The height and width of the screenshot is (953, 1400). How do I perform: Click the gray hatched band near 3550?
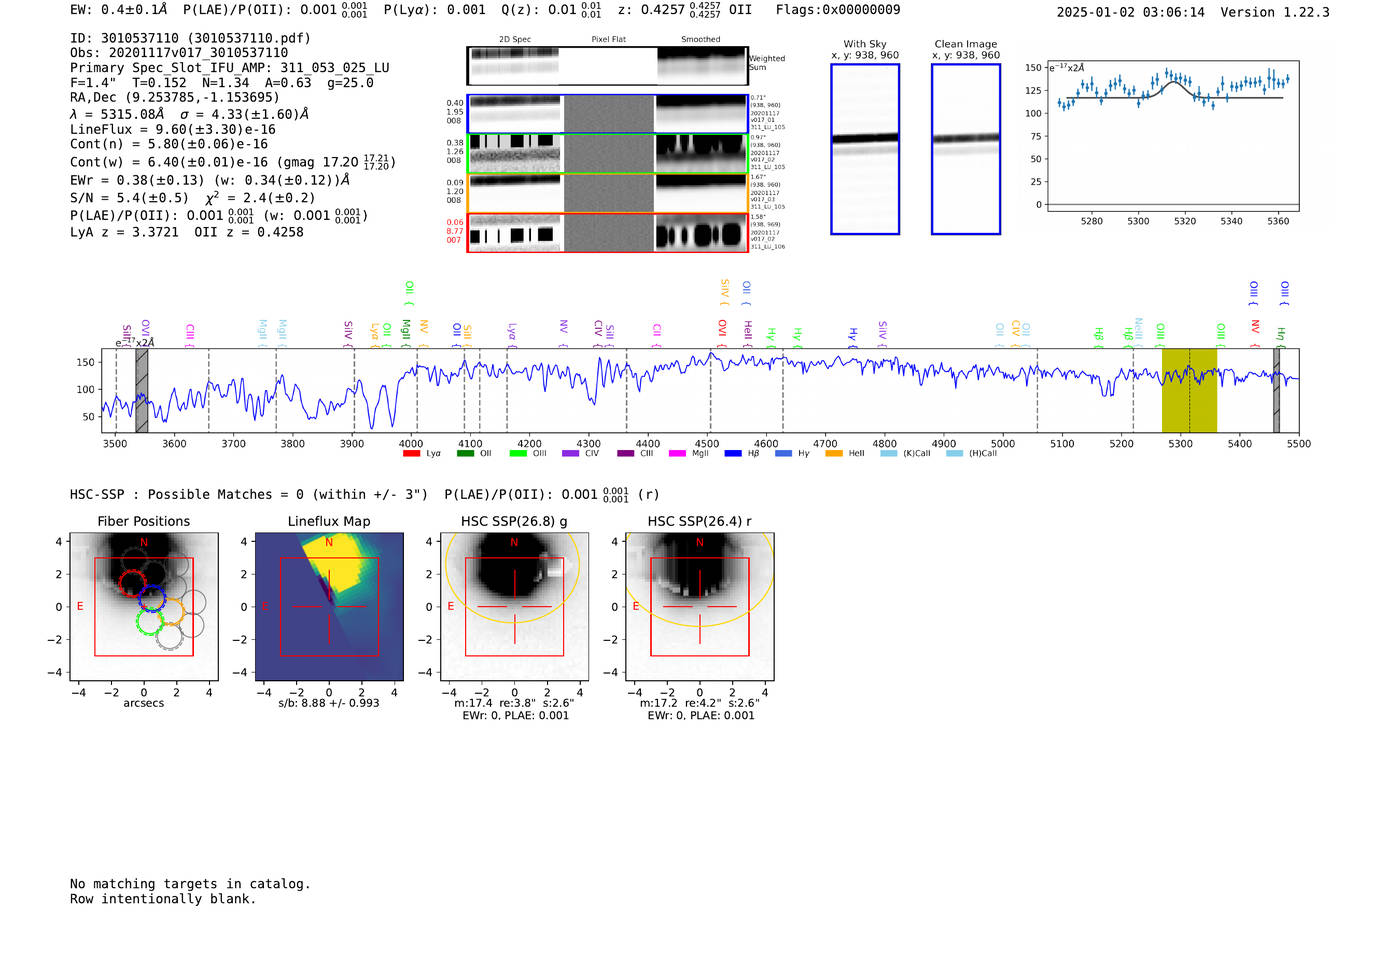point(142,391)
